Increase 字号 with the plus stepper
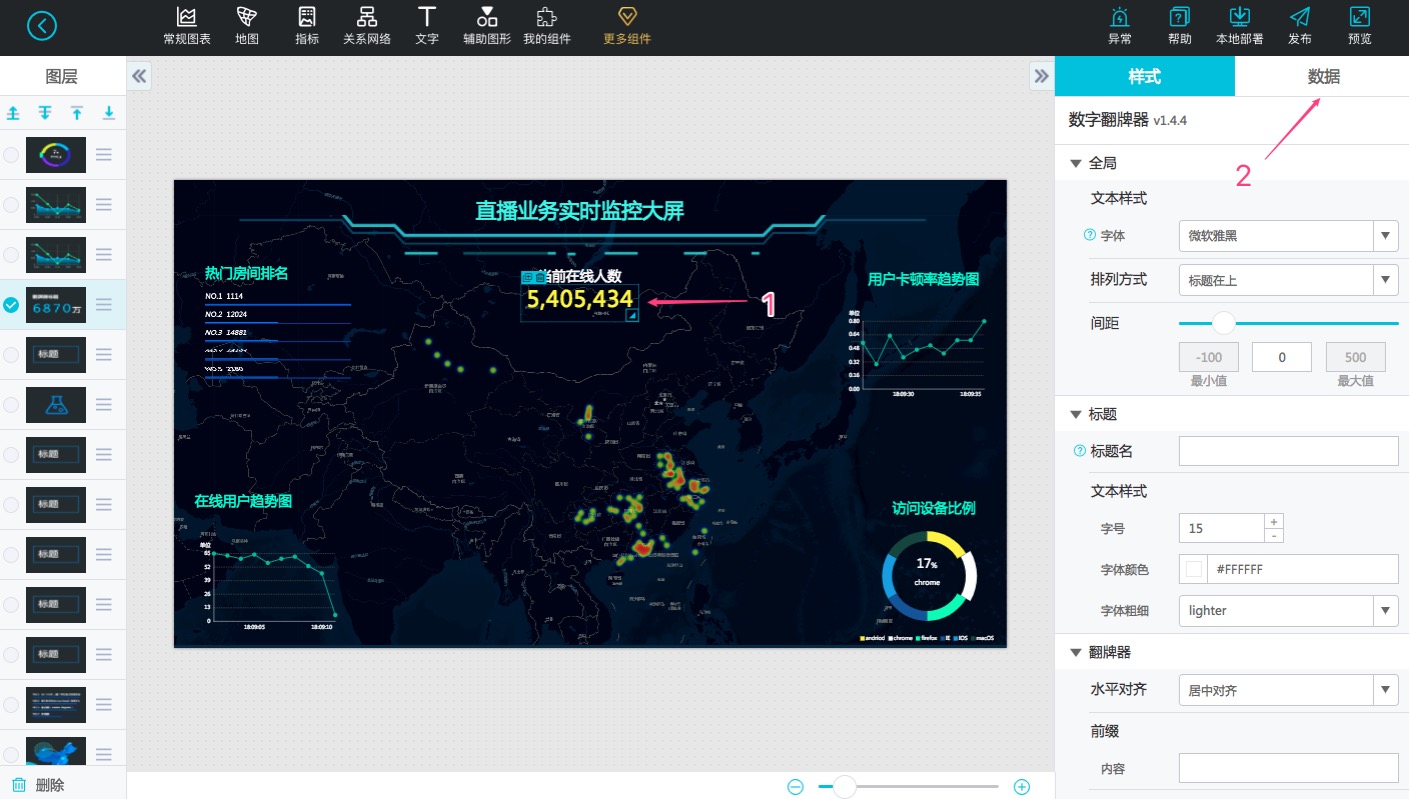This screenshot has width=1410, height=799. [1274, 521]
